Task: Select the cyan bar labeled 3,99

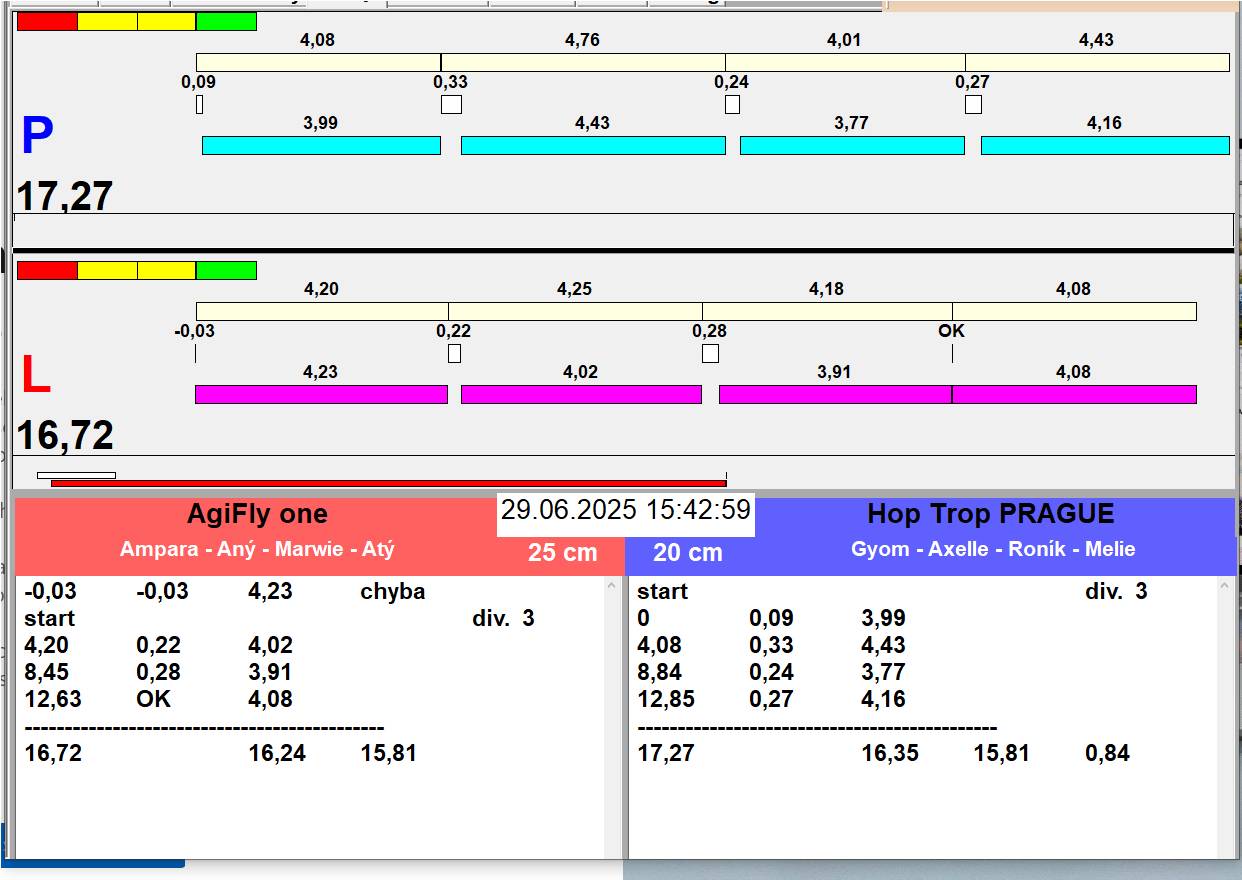Action: [x=321, y=145]
